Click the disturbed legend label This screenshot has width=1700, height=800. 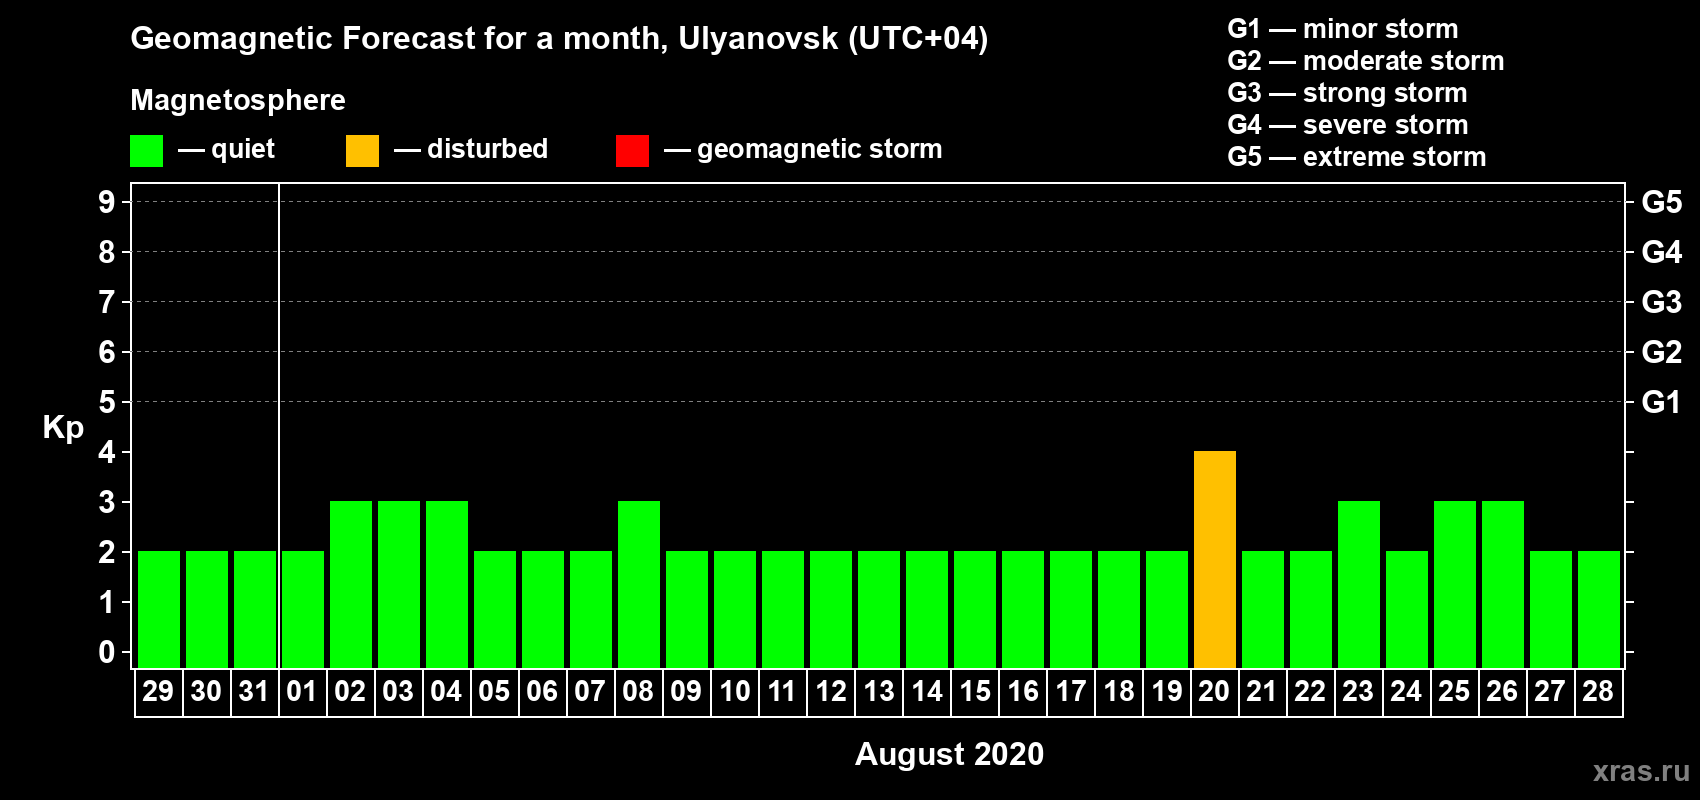point(487,149)
